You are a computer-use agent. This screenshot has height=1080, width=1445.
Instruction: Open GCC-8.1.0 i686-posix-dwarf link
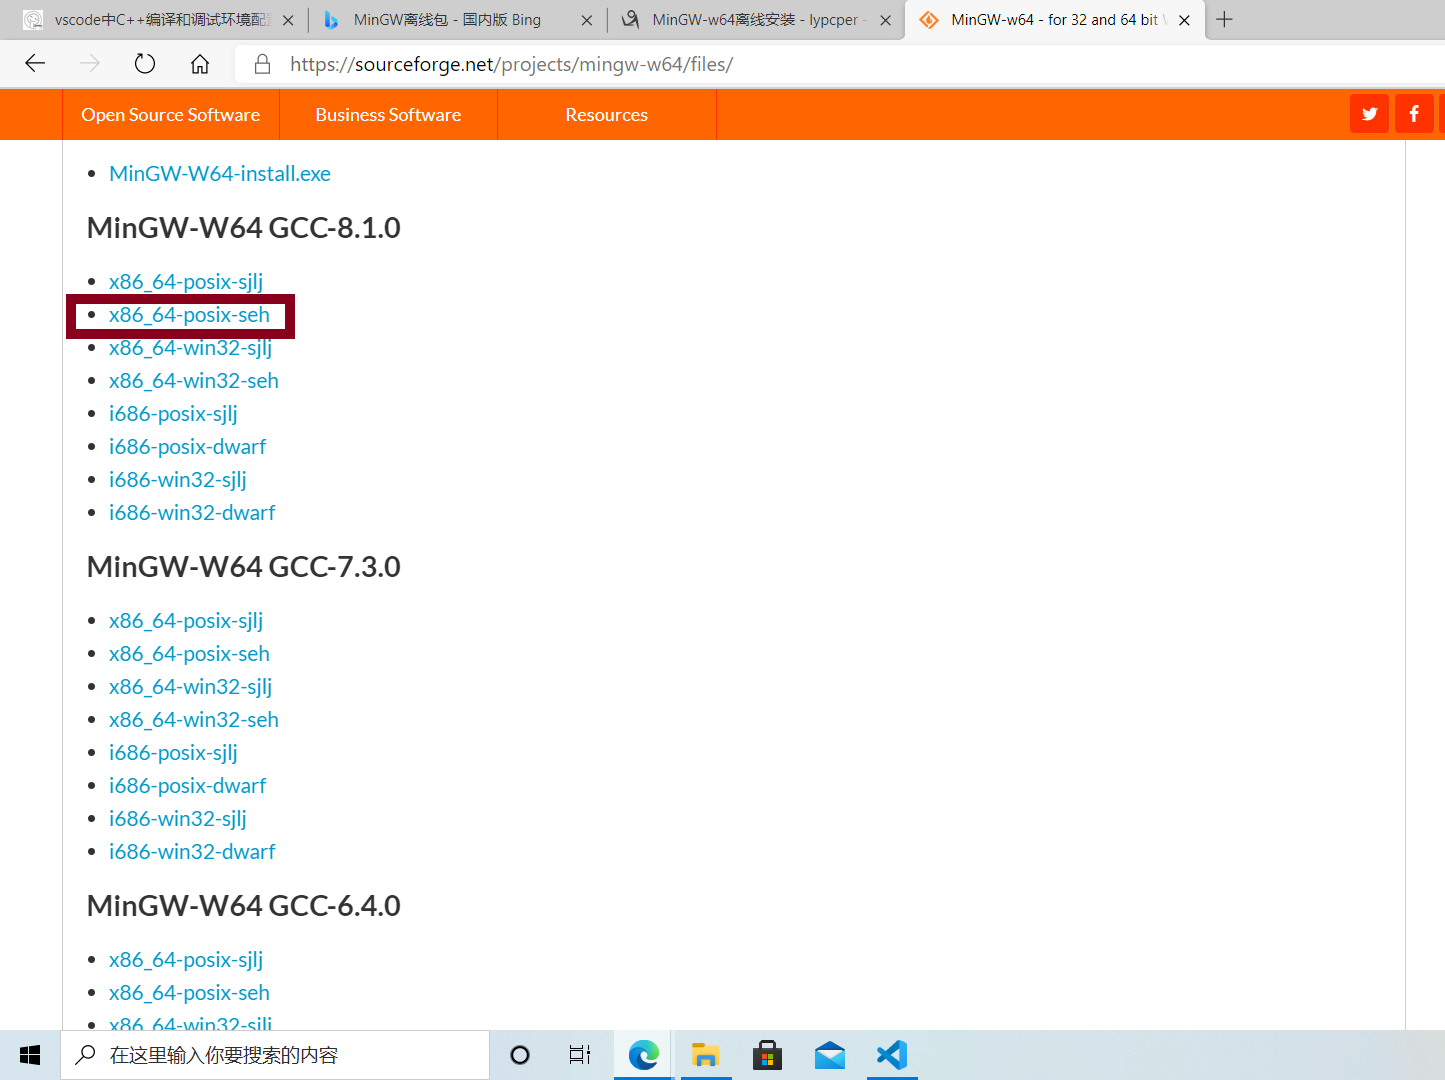pyautogui.click(x=188, y=446)
